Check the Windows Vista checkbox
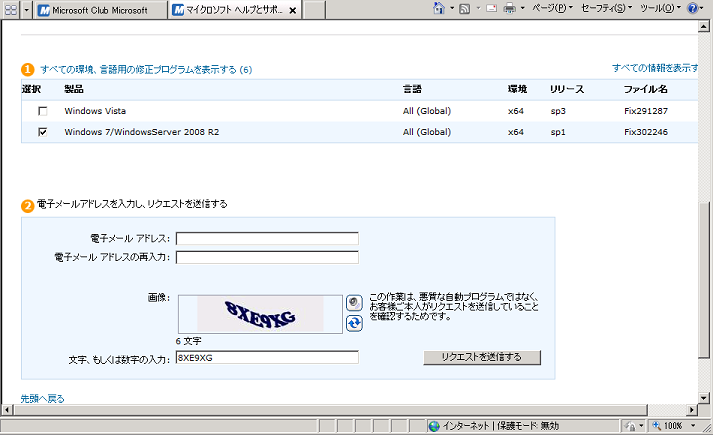713x435 pixels. click(x=43, y=110)
